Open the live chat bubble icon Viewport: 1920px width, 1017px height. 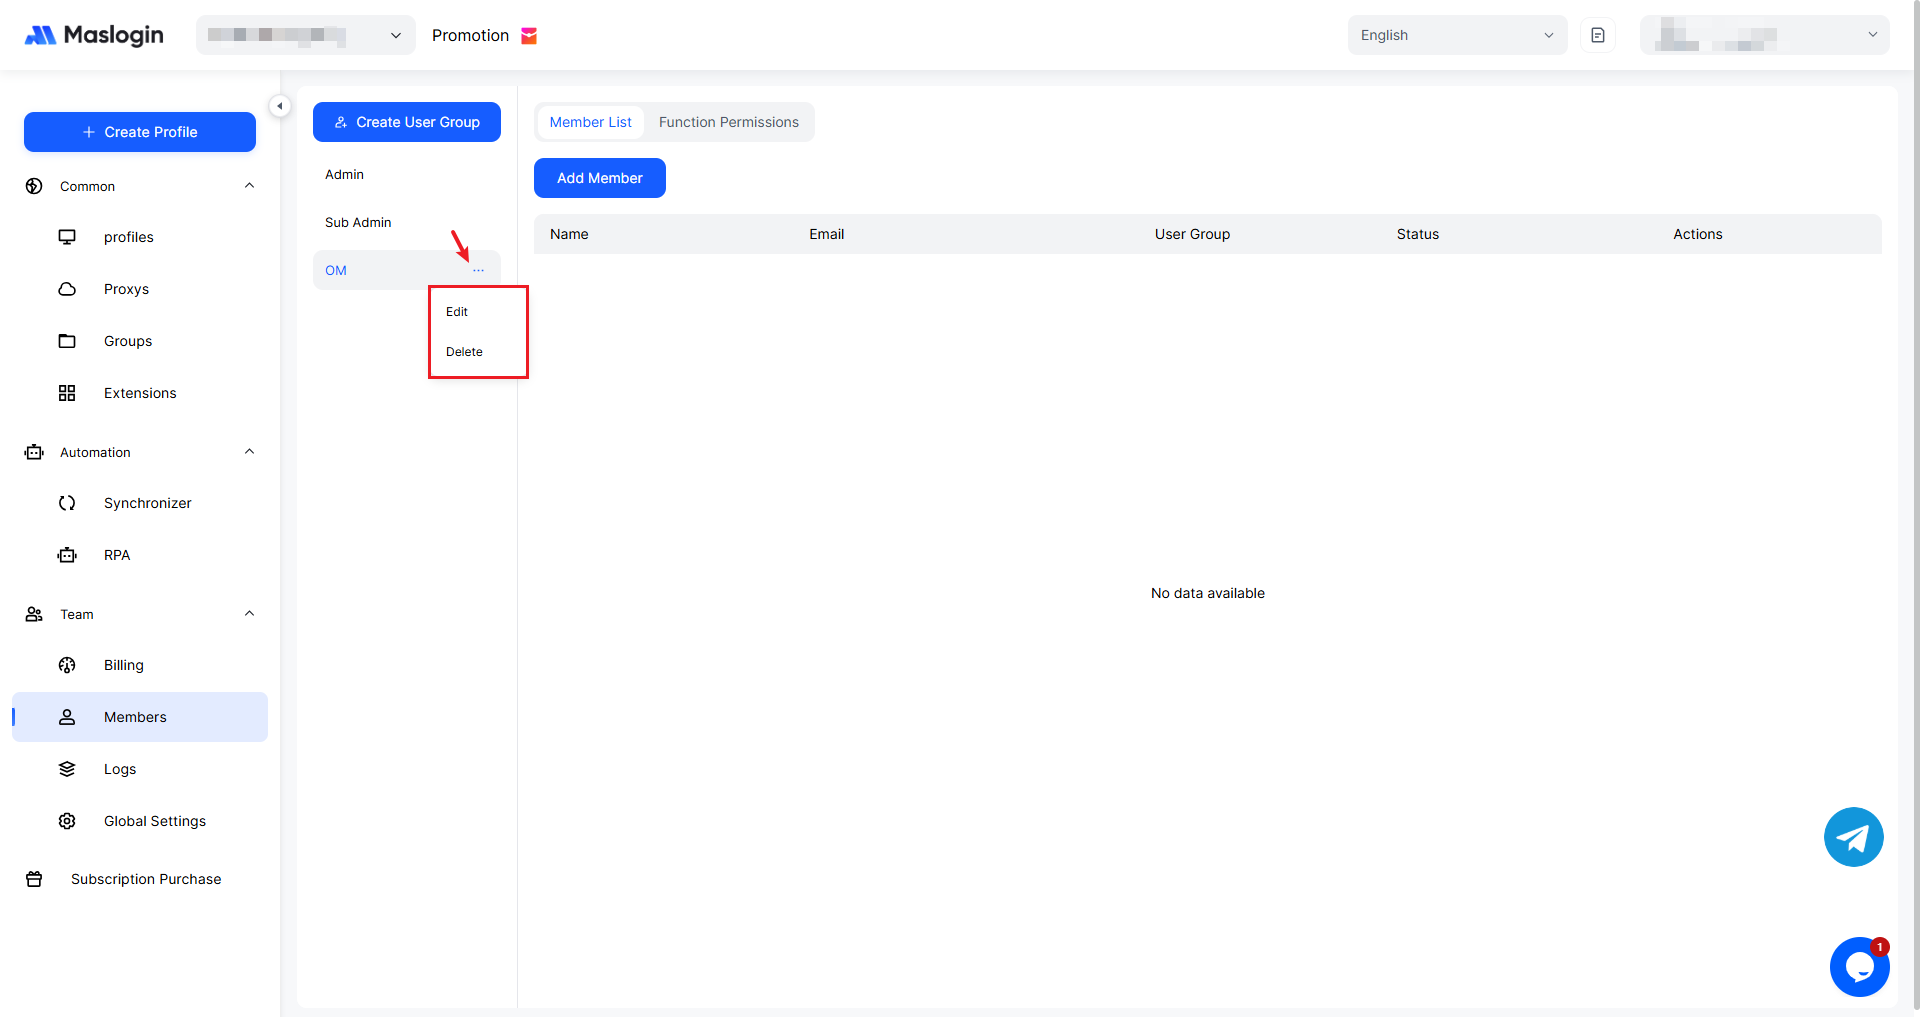coord(1859,966)
